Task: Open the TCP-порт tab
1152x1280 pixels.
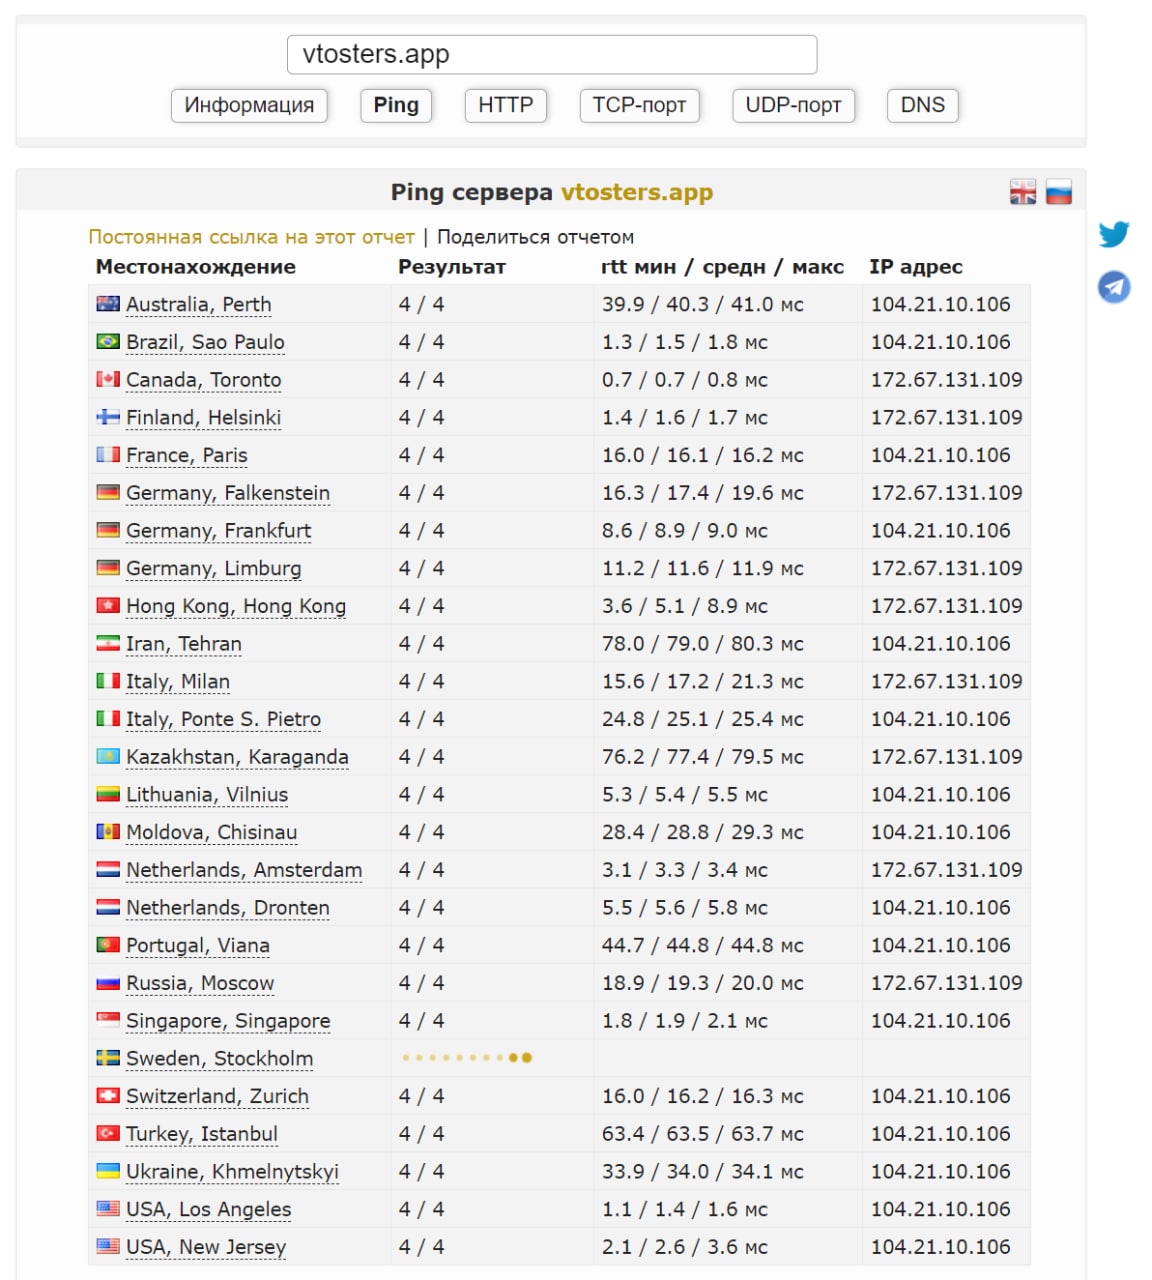Action: click(639, 105)
